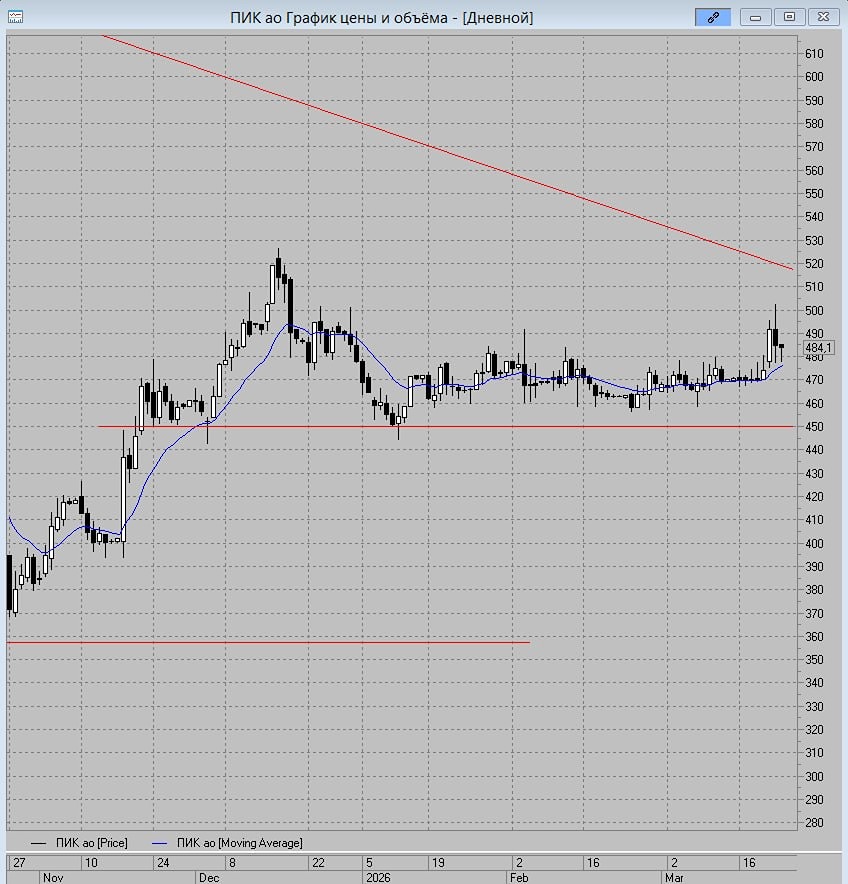Click the 320 price axis label

click(814, 730)
